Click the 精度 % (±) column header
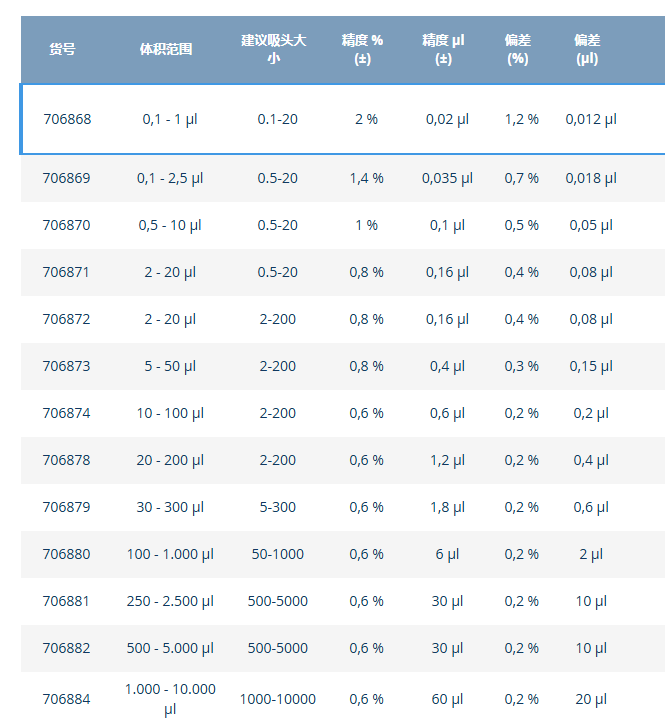Image resolution: width=665 pixels, height=727 pixels. point(362,49)
